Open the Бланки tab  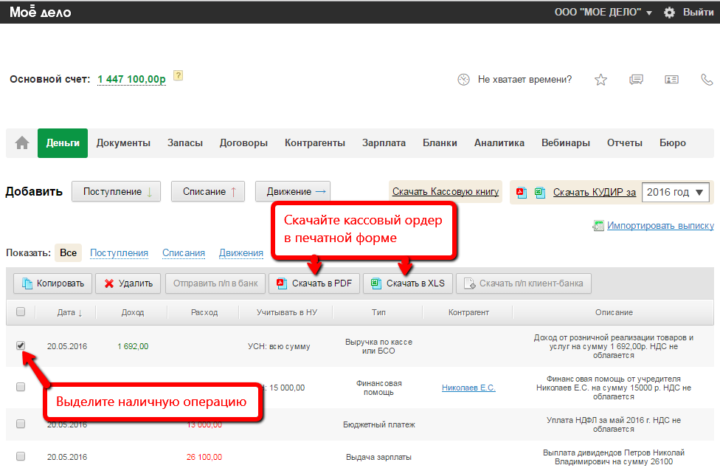(439, 143)
